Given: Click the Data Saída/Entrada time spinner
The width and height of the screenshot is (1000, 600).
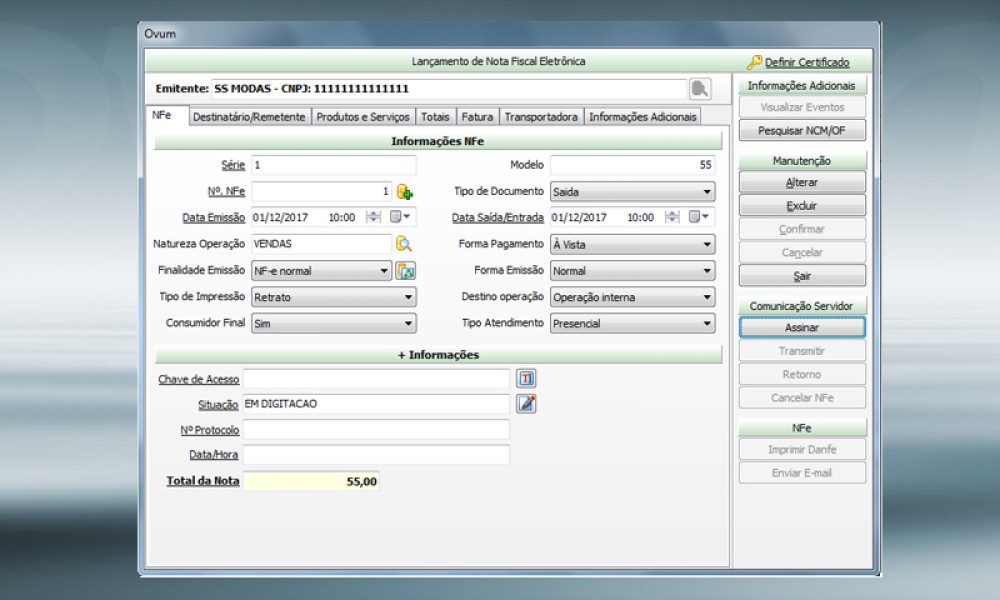Looking at the screenshot, I should [672, 217].
